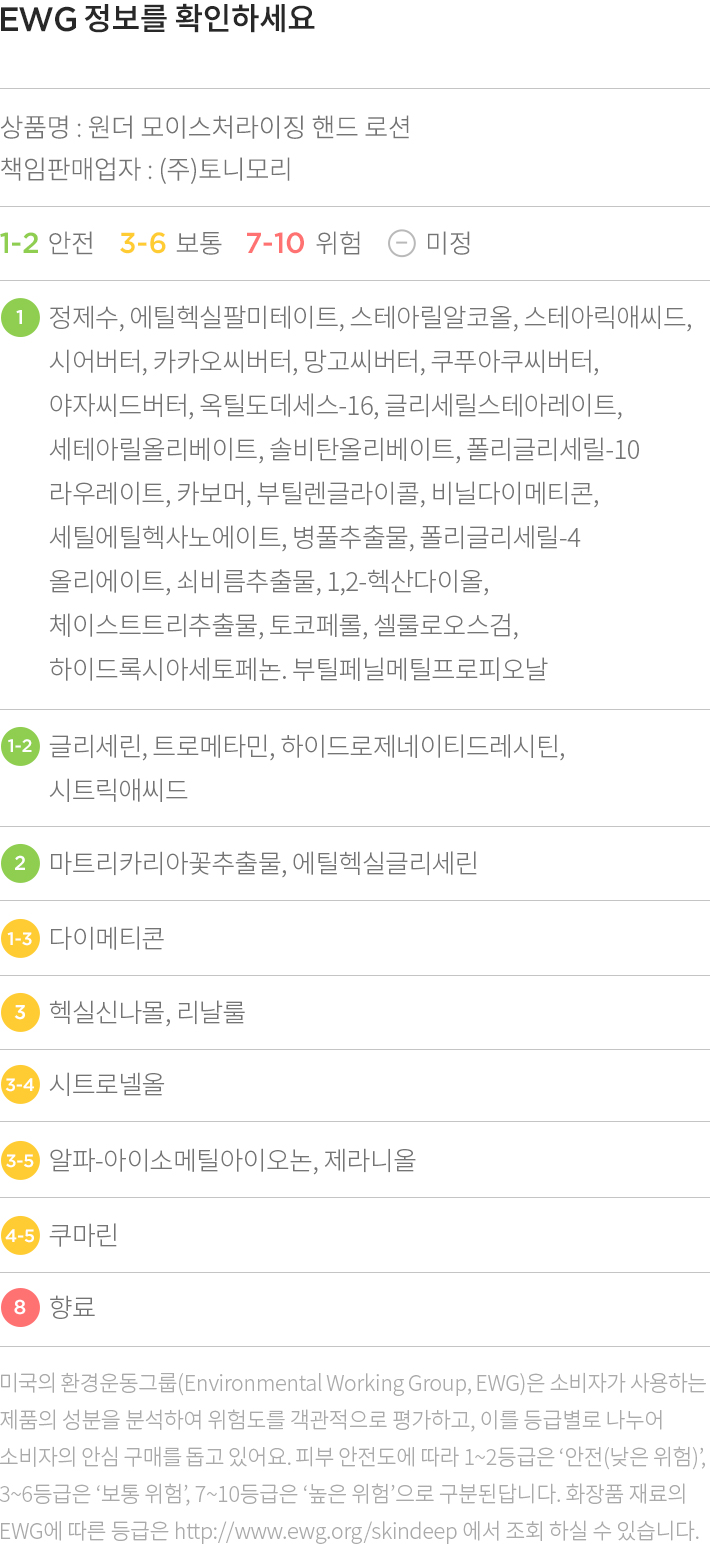Click the red 7-10 위험 legend label

point(303,243)
